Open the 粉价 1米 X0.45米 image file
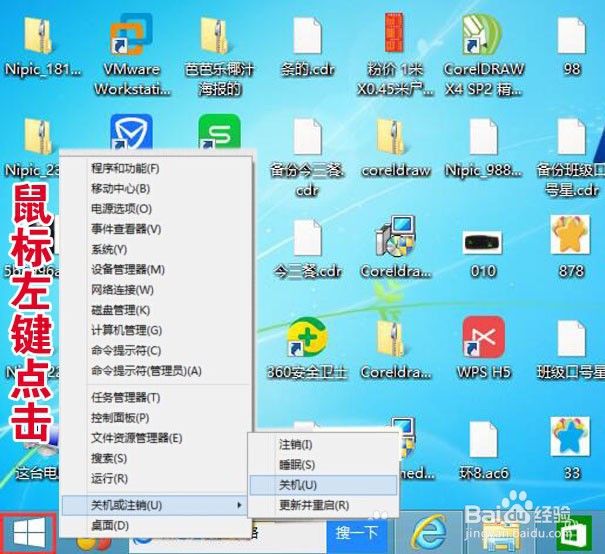Image resolution: width=605 pixels, height=554 pixels. pos(394,33)
